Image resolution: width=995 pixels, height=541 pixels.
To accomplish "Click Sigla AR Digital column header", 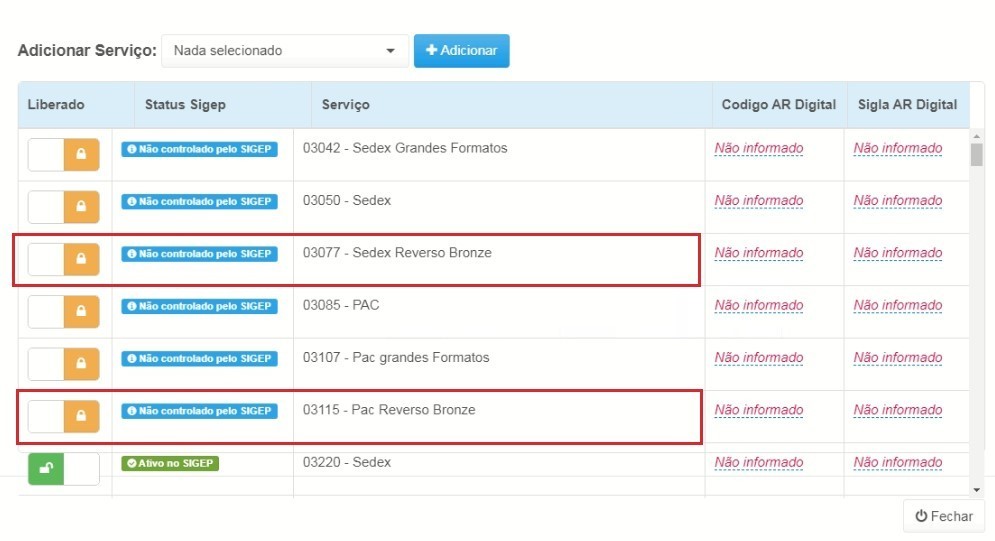I will 907,105.
